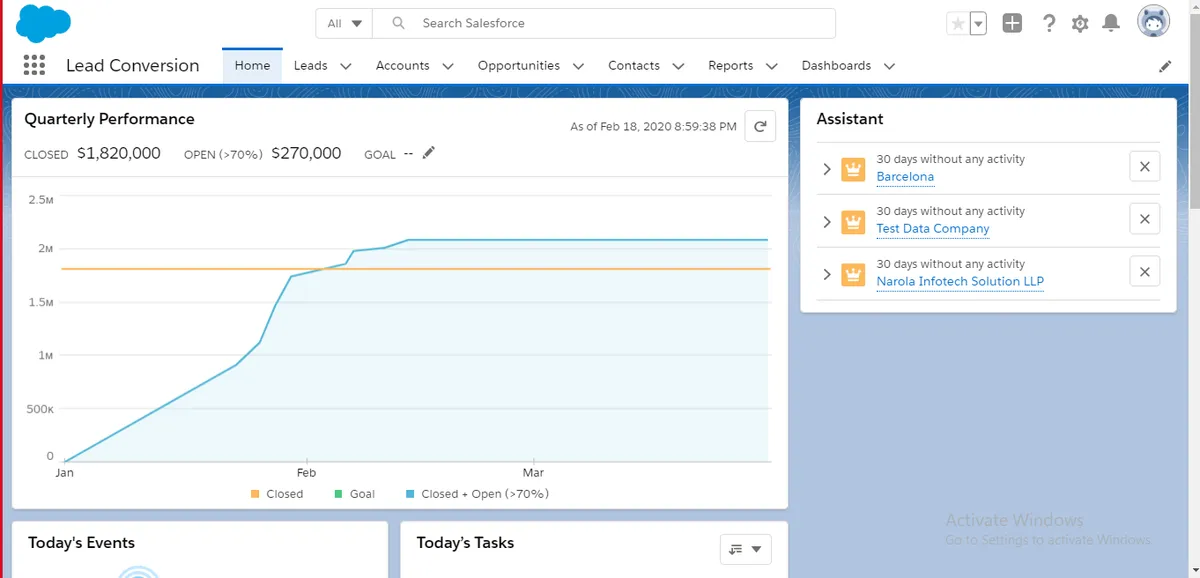
Task: Edit the Goal with the pencil icon
Action: click(x=429, y=153)
